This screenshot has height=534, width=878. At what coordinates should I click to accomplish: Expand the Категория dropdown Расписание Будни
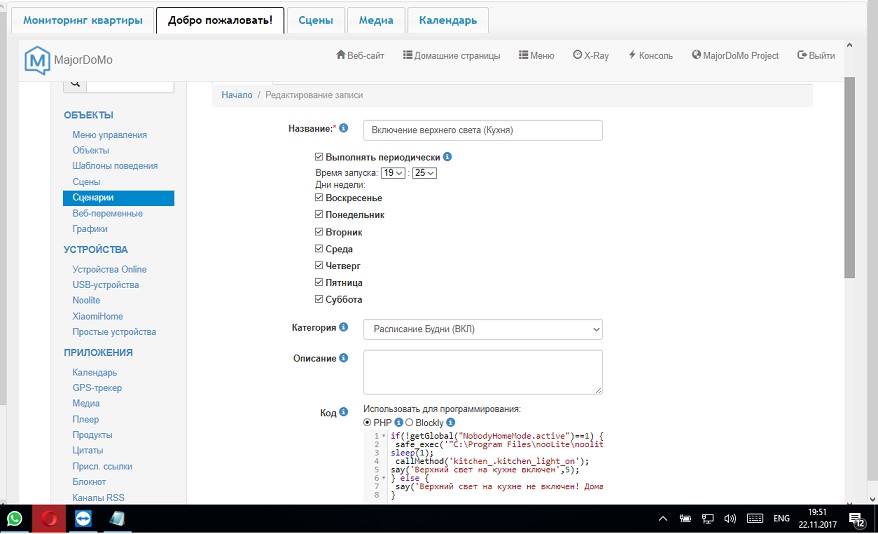tap(482, 329)
